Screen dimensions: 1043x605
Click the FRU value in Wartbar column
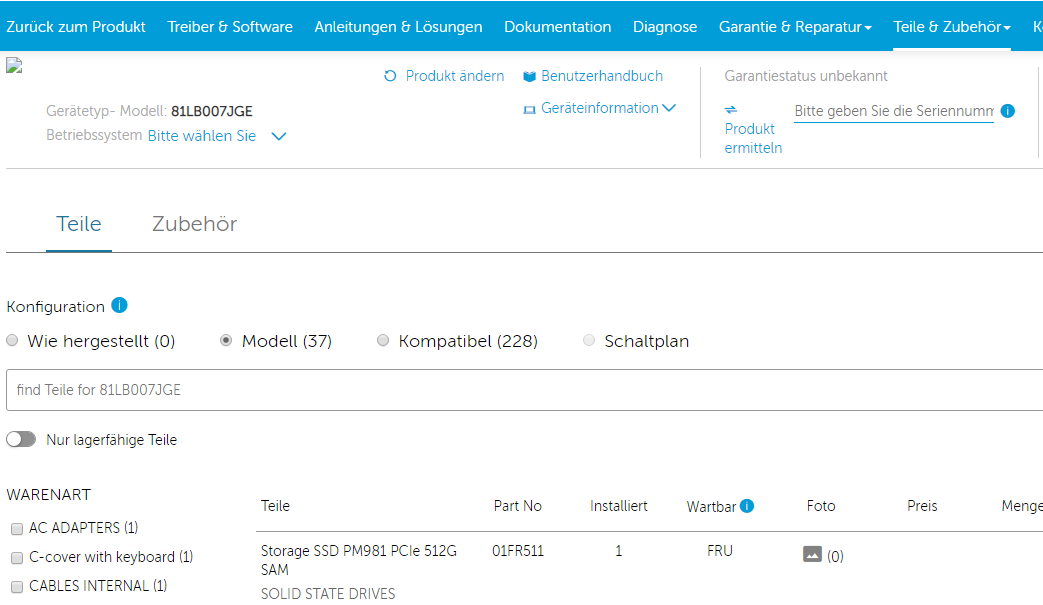click(x=720, y=550)
